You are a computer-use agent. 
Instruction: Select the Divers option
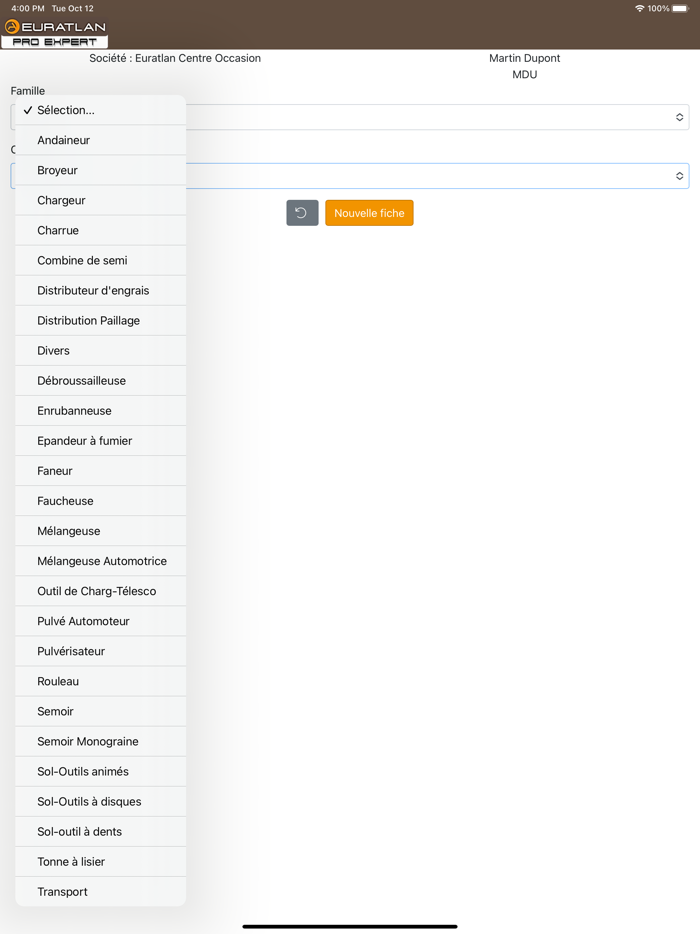point(100,351)
